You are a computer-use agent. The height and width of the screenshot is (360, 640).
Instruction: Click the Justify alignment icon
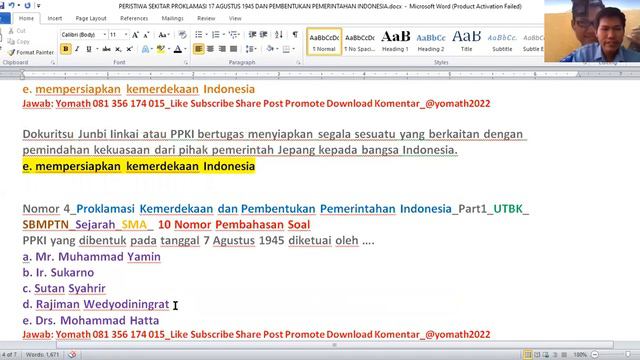tap(233, 49)
